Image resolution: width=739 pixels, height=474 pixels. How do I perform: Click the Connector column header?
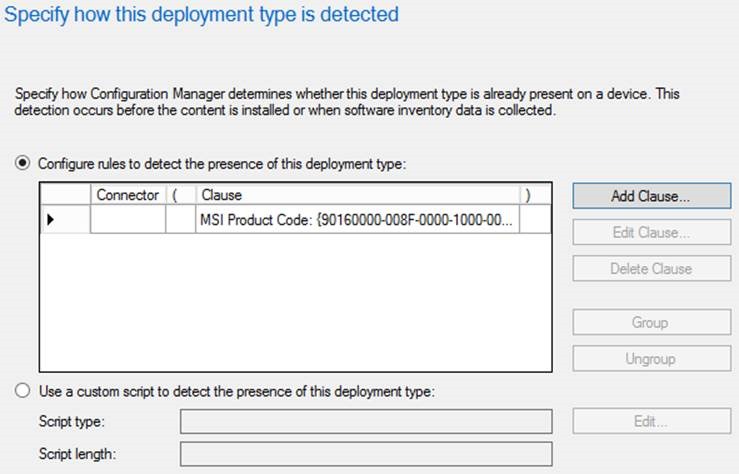128,195
